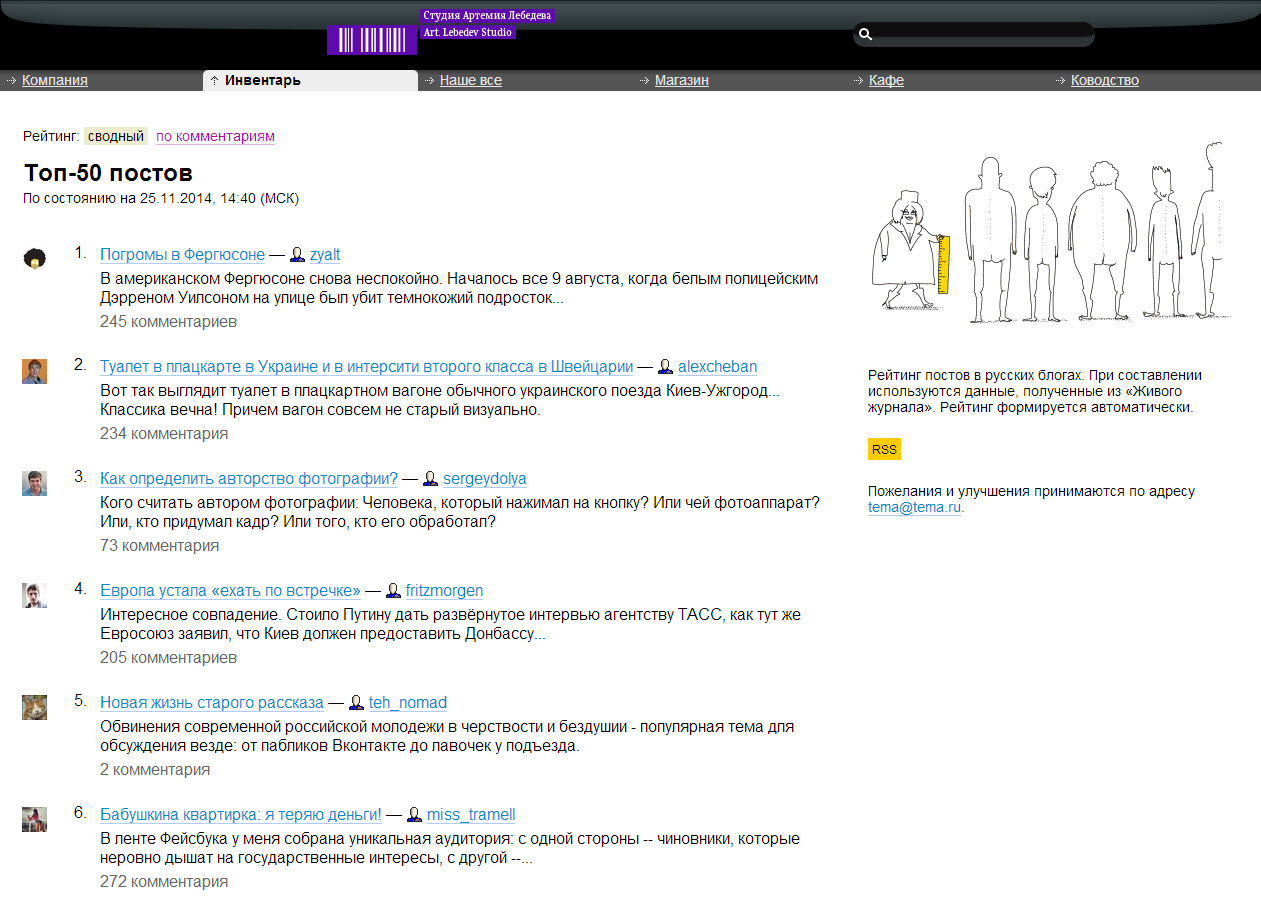The height and width of the screenshot is (905, 1261).
Task: Switch rating to по комментариям
Action: click(x=215, y=136)
